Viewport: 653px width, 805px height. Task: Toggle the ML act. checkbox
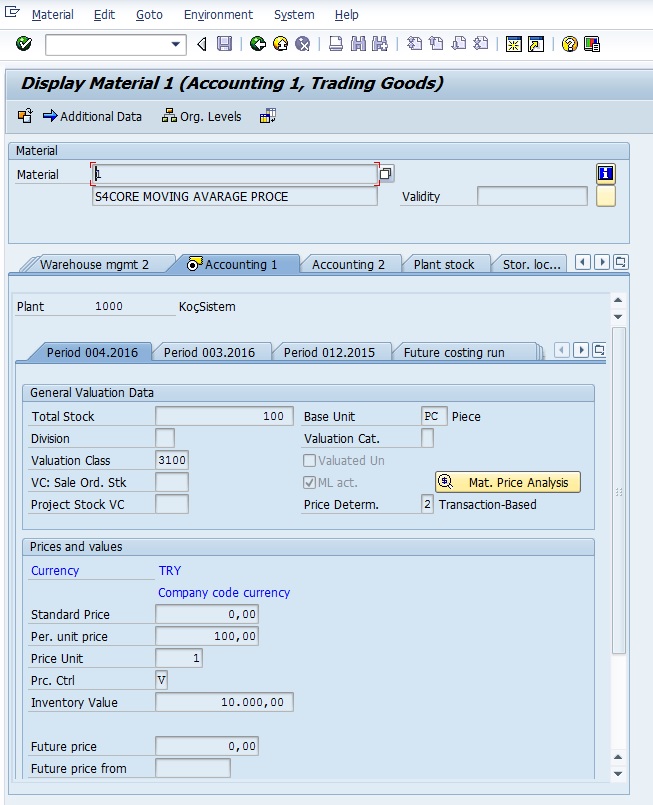coord(310,483)
